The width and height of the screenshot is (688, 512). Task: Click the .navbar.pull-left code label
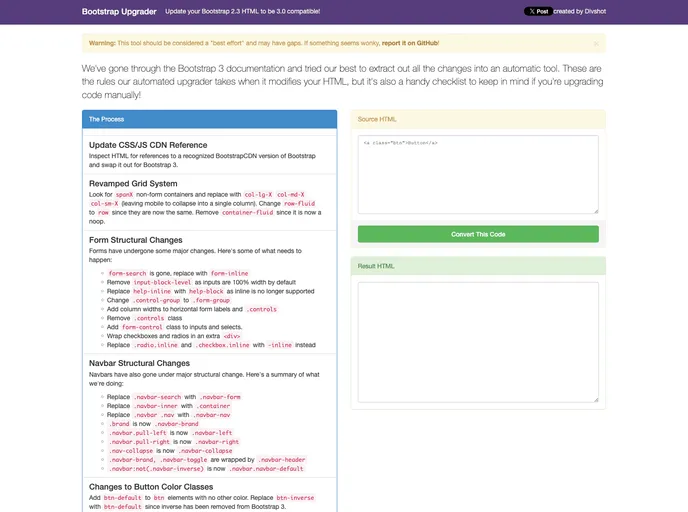137,433
